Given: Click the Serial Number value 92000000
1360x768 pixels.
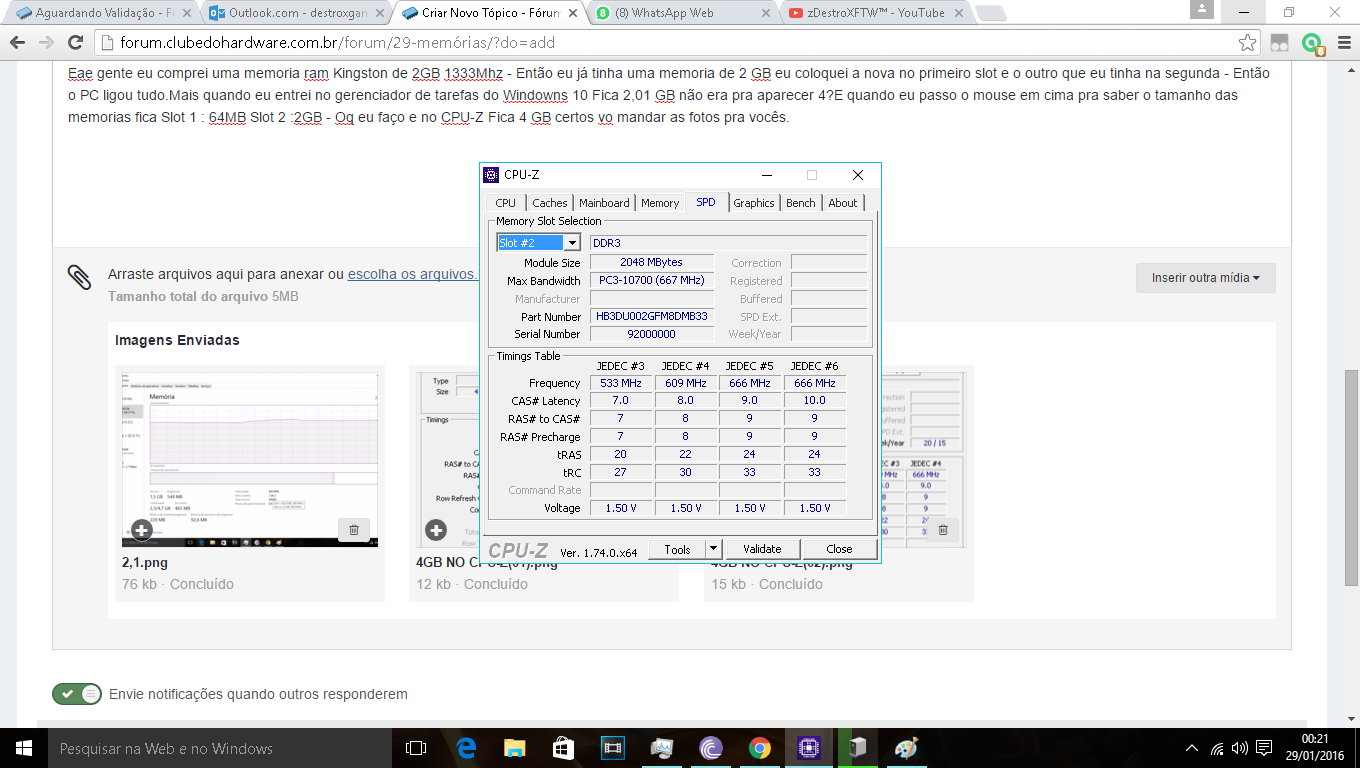Looking at the screenshot, I should tap(652, 334).
